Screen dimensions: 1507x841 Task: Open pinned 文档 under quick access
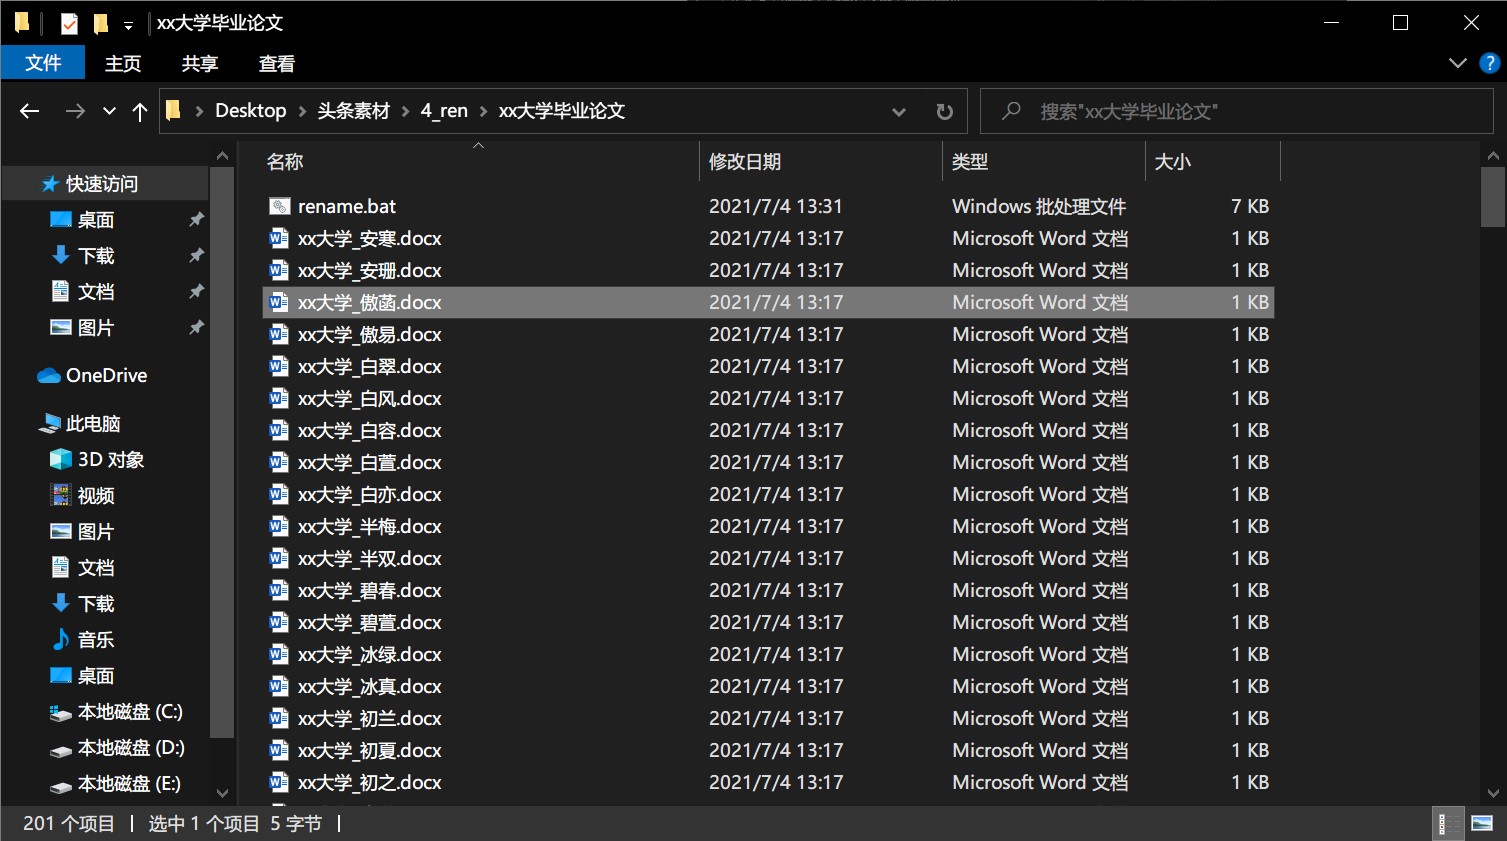tap(96, 292)
